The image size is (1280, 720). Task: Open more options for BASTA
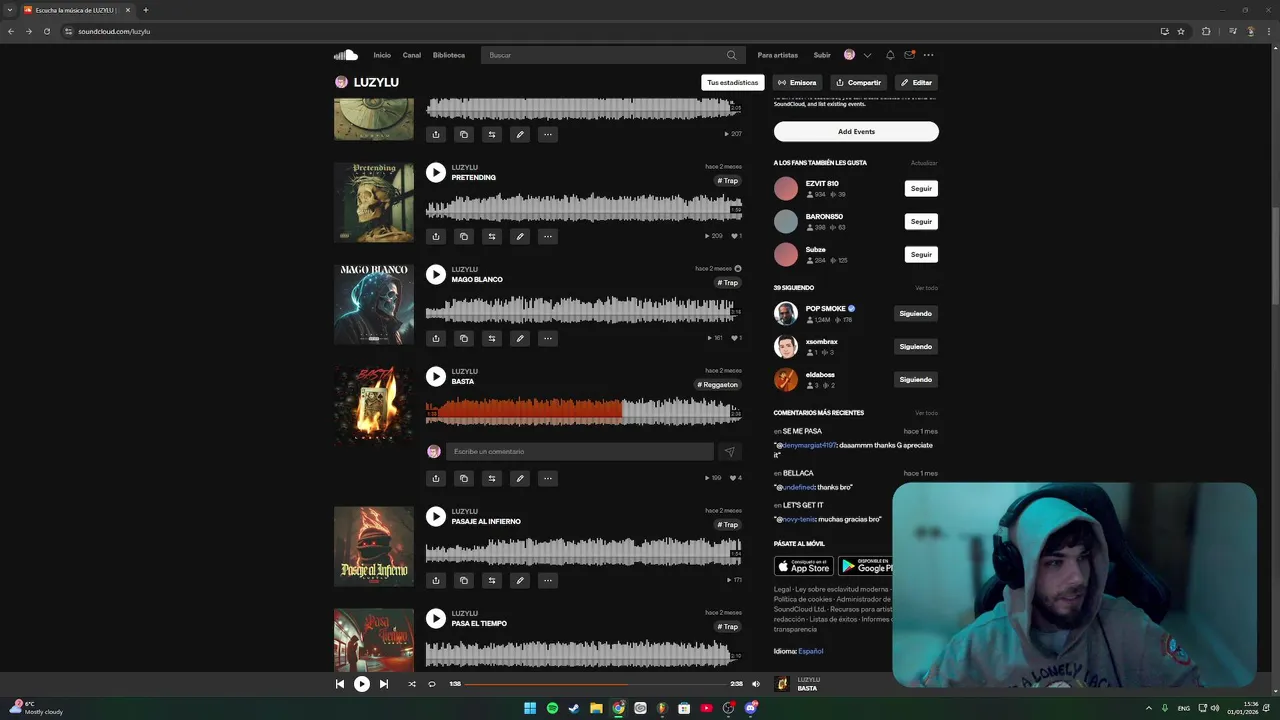548,478
